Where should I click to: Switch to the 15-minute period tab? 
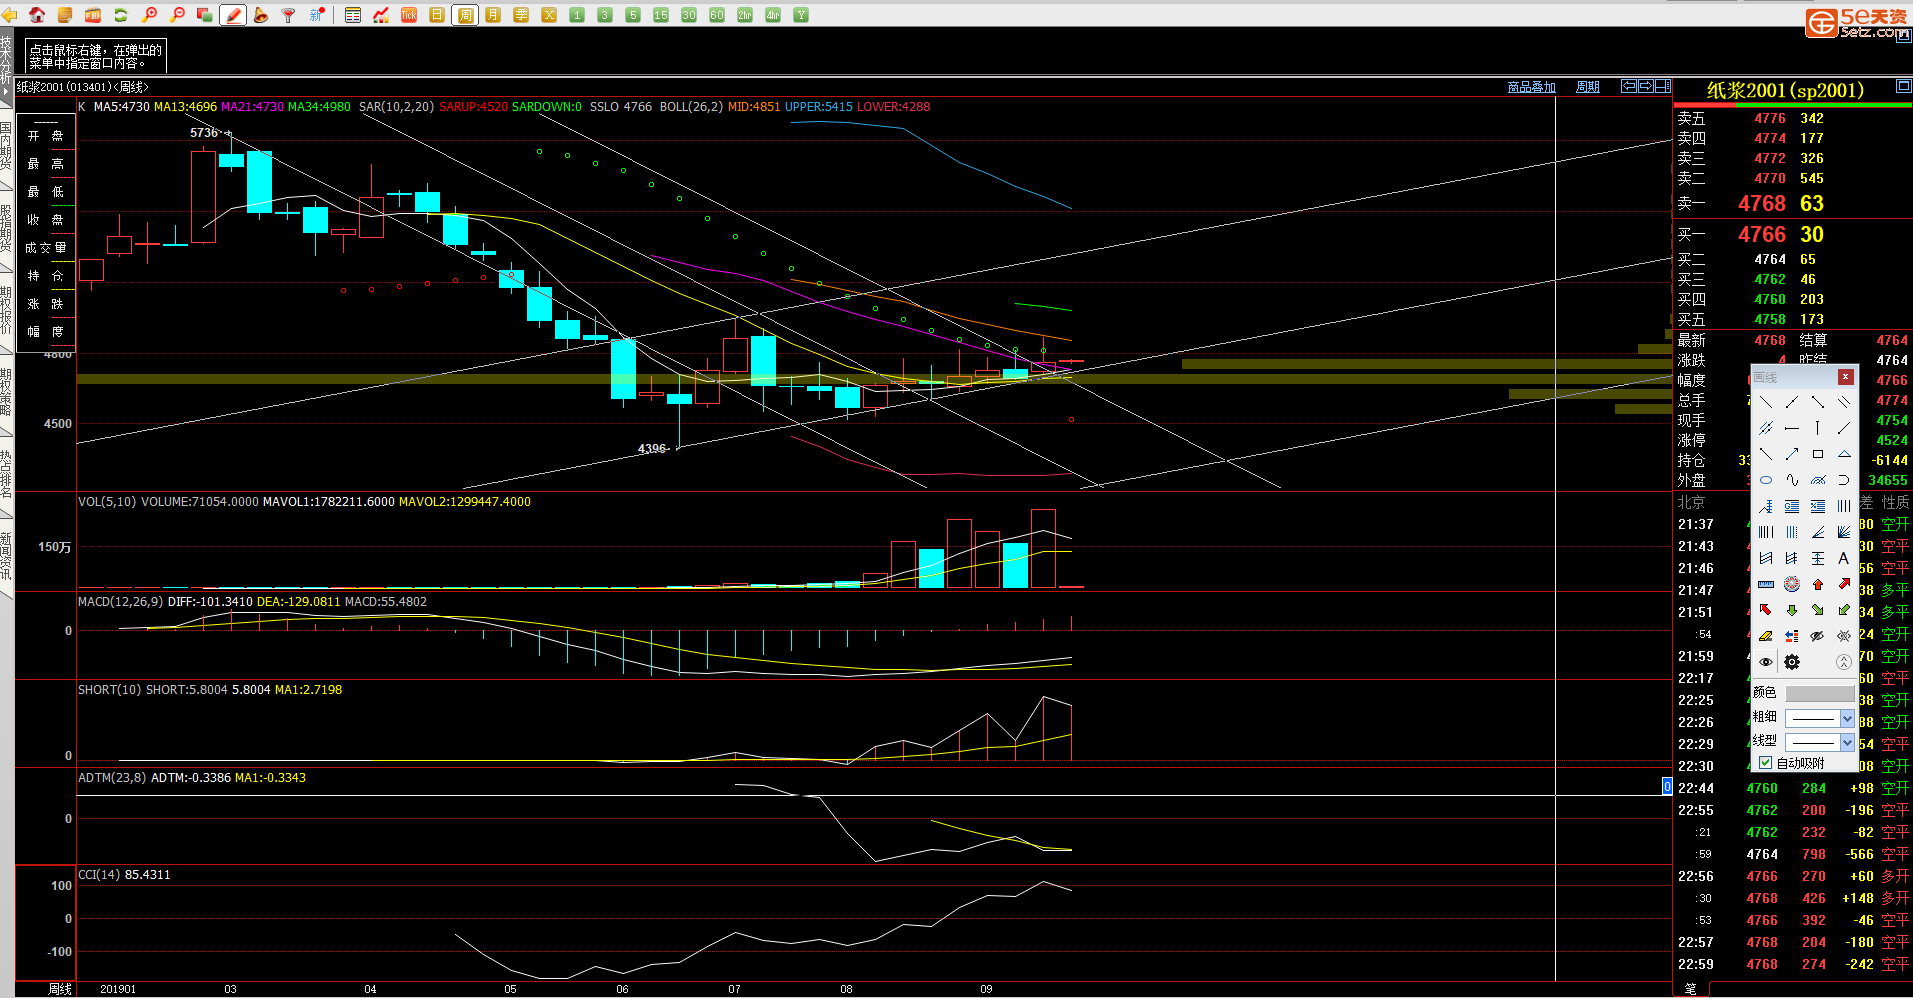pos(661,15)
